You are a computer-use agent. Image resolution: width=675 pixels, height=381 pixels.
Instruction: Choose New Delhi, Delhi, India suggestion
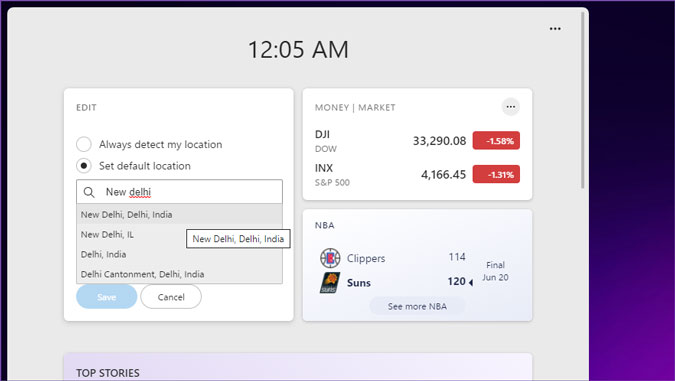(180, 214)
